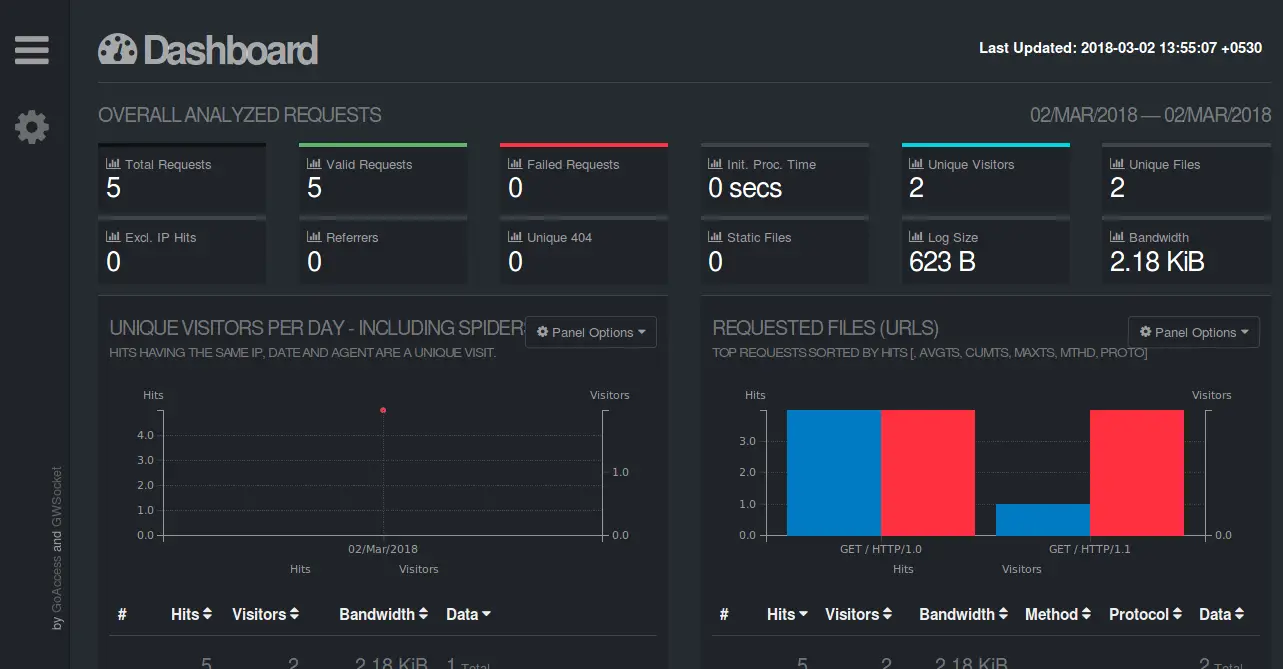Image resolution: width=1283 pixels, height=669 pixels.
Task: Click chart icon beside Valid Requests
Action: tap(314, 164)
